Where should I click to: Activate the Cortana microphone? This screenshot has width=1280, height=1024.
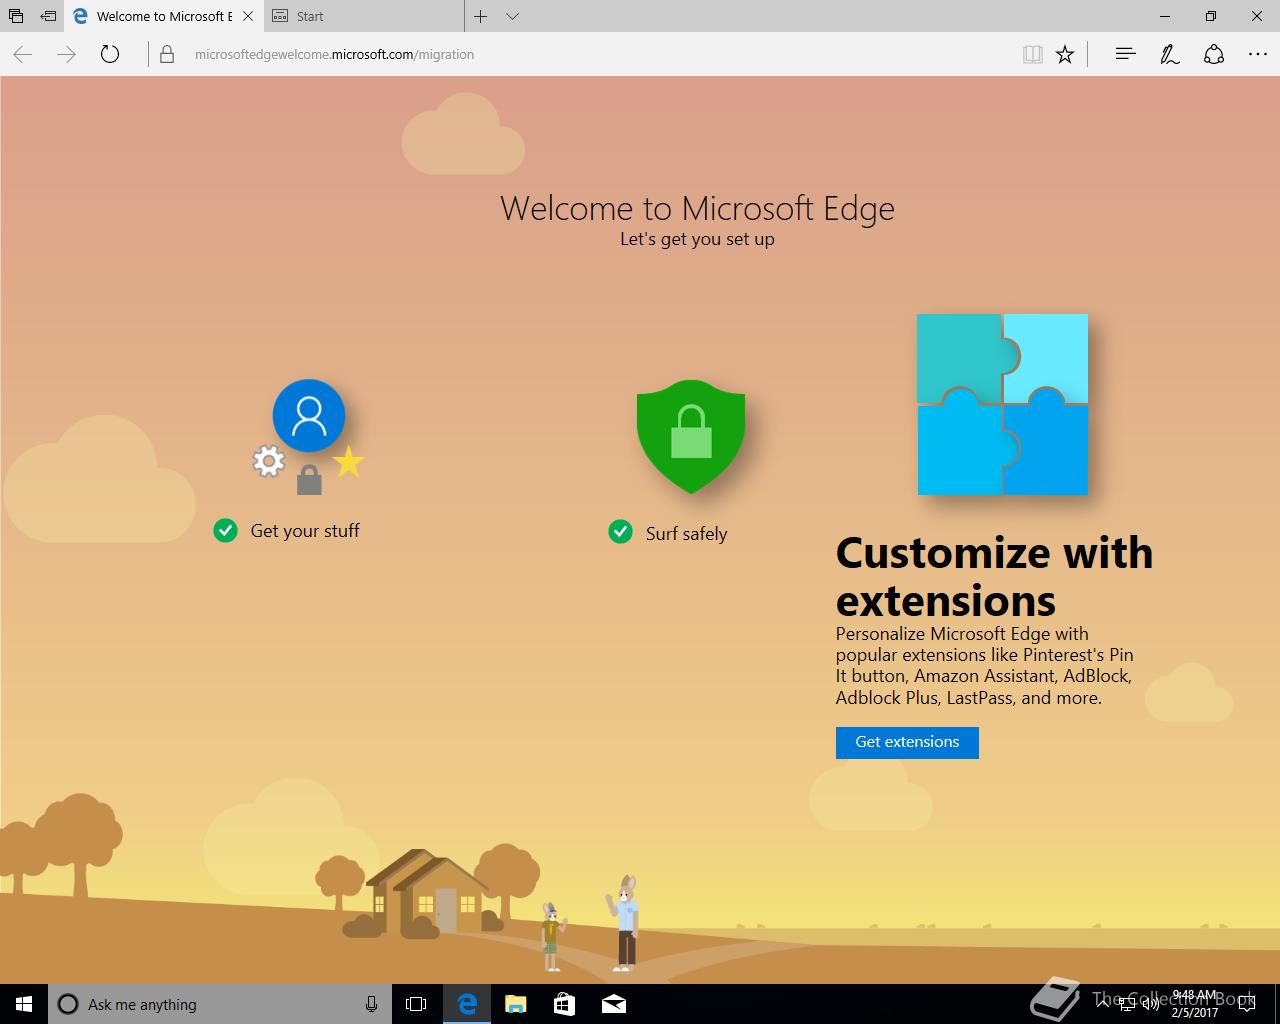(x=371, y=1004)
